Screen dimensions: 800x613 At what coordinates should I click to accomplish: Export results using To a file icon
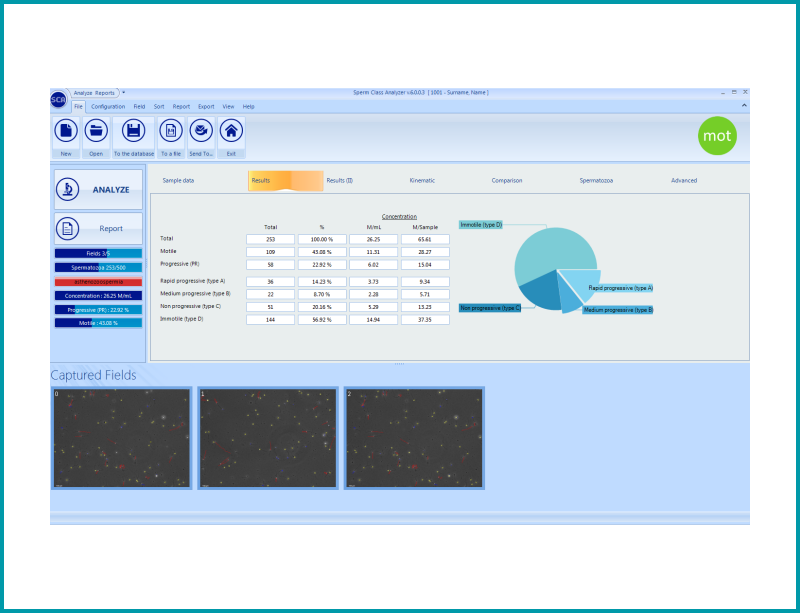coord(171,131)
